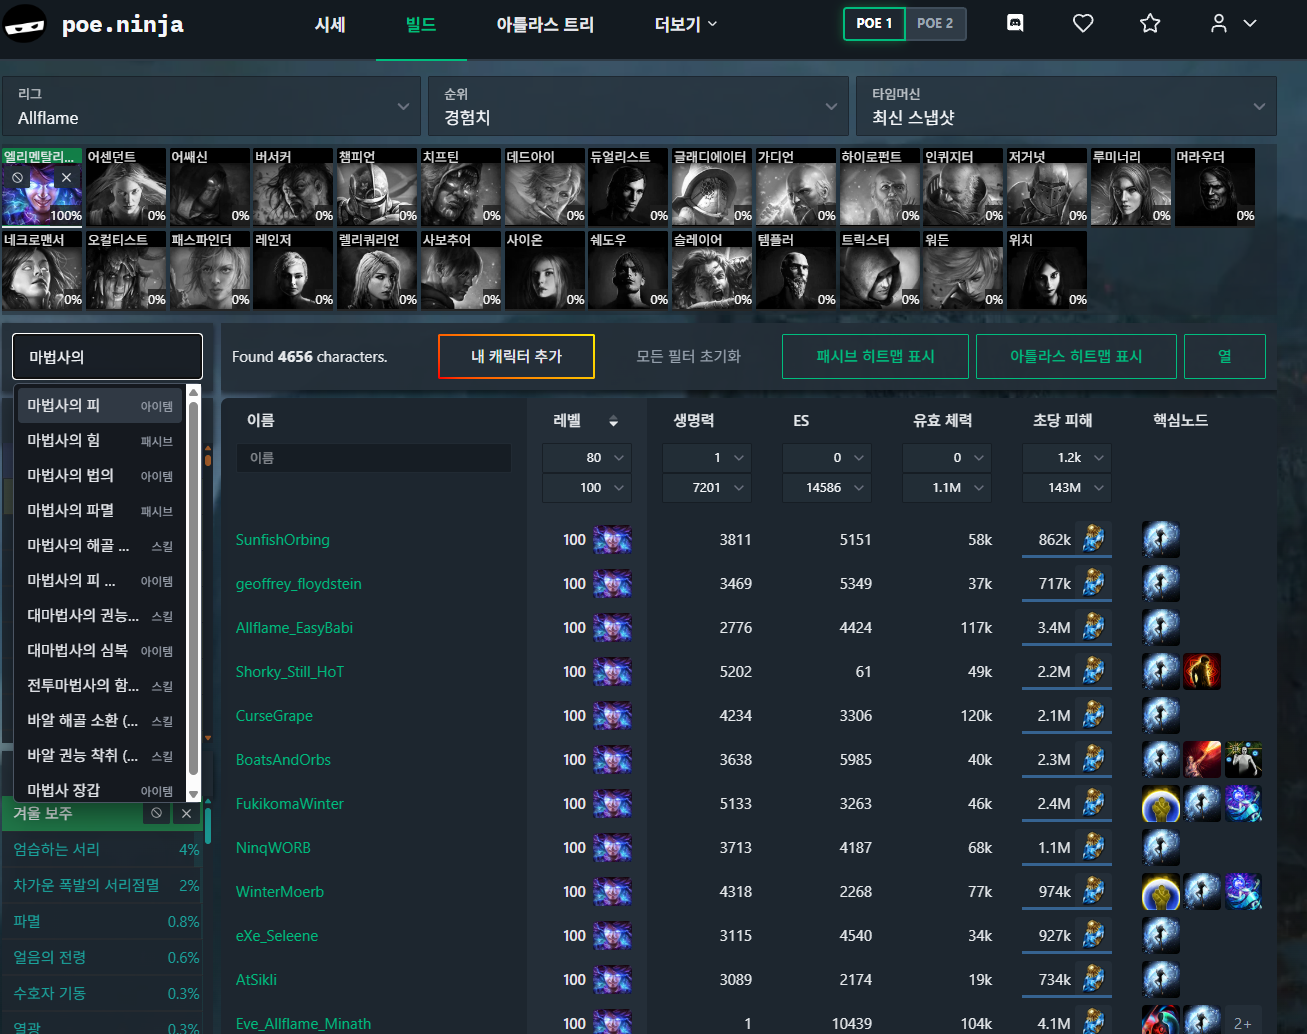Show the passive heatmap (패시브 히트맵 표시)
This screenshot has height=1034, width=1307.
pyautogui.click(x=875, y=357)
